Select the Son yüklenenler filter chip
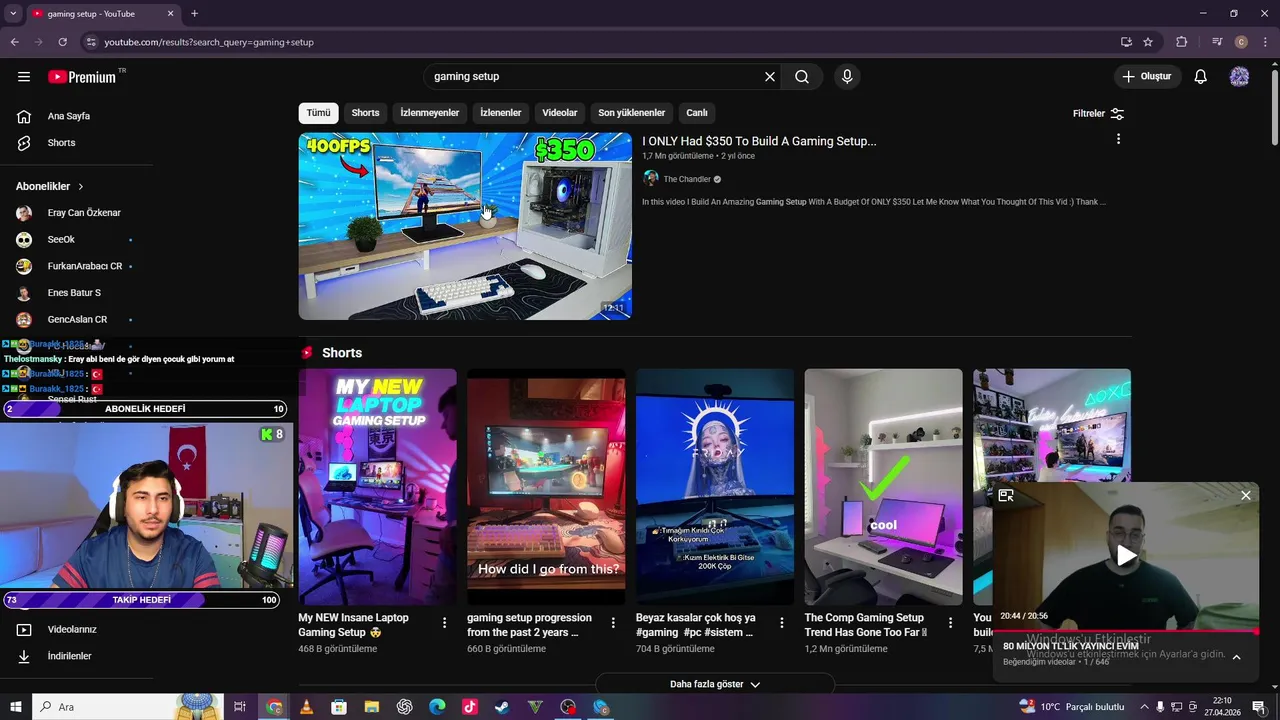Image resolution: width=1280 pixels, height=720 pixels. [632, 113]
